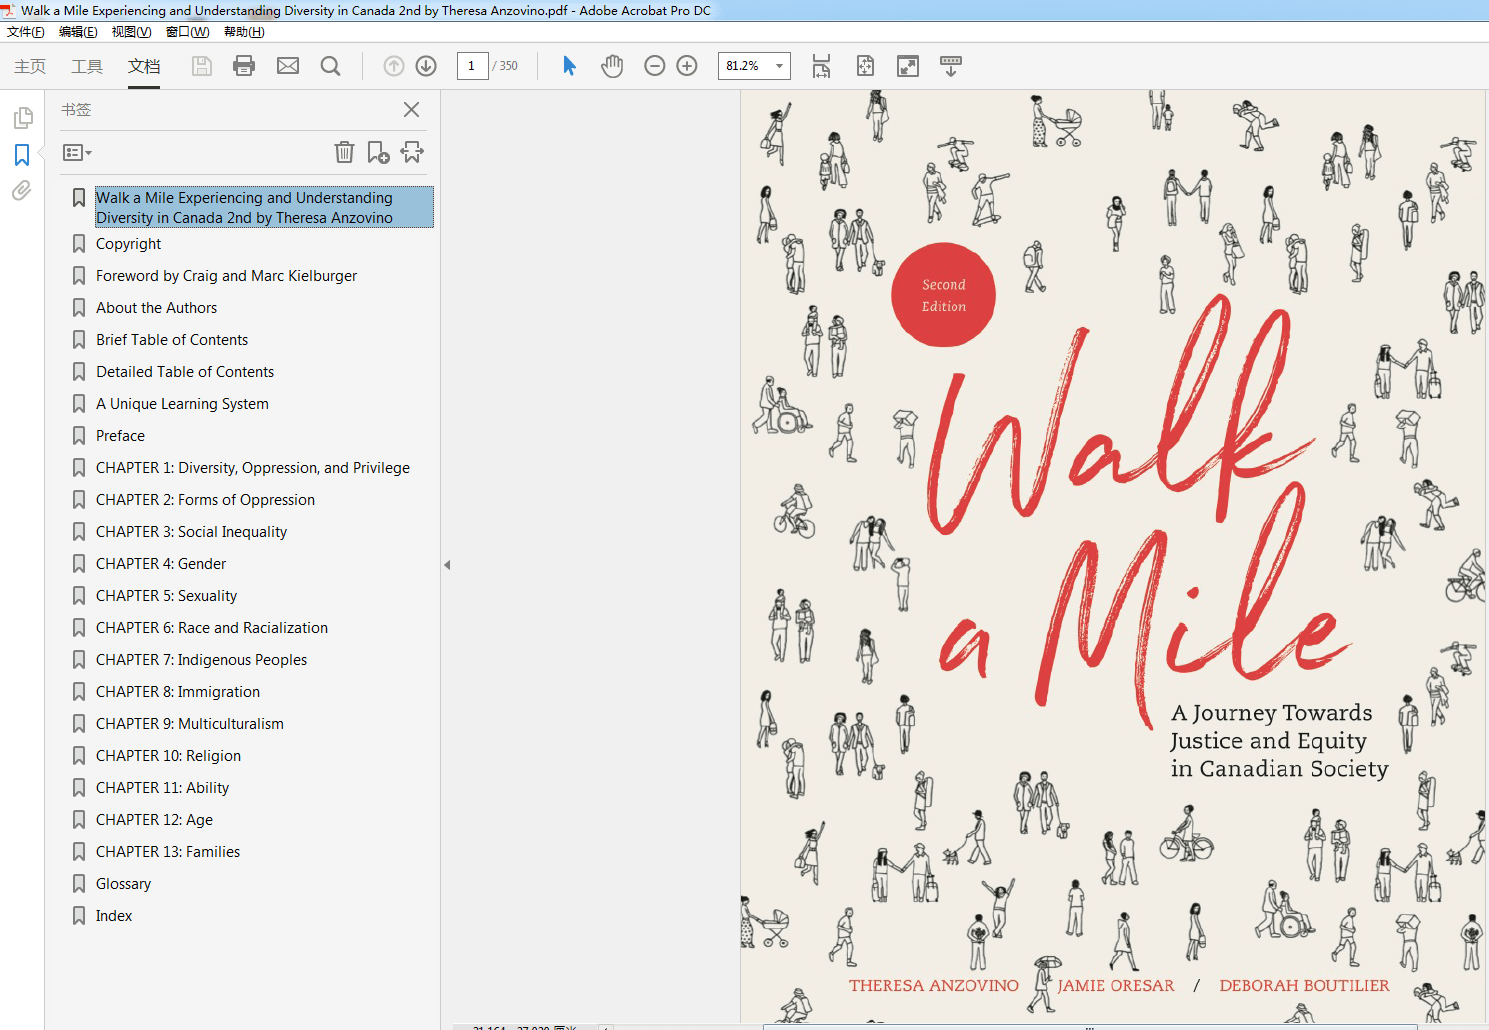Open Chapter 1: Diversity, Oppression, and Privilege
Viewport: 1489px width, 1030px height.
coord(253,468)
